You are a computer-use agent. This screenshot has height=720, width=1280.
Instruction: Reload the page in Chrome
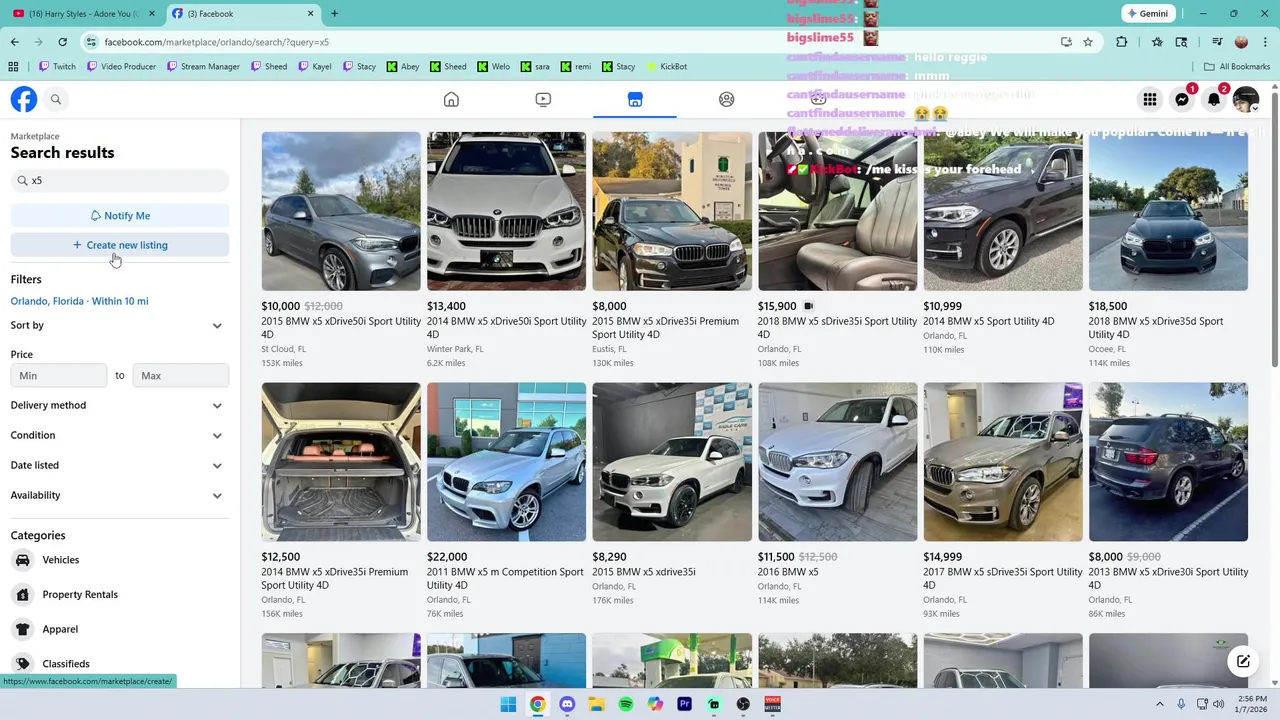coord(62,42)
